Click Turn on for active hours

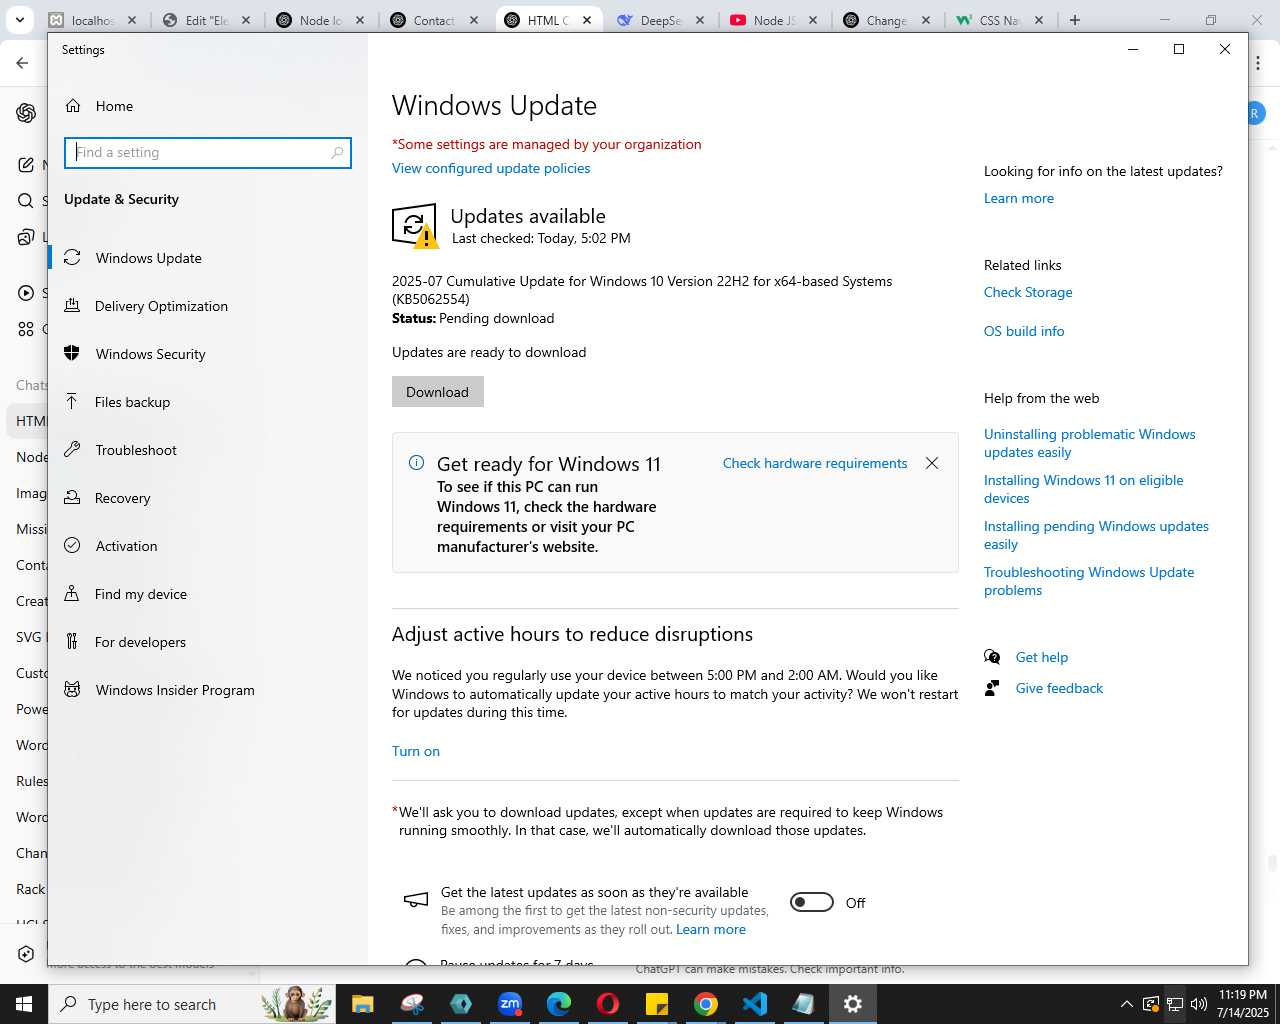(x=416, y=751)
